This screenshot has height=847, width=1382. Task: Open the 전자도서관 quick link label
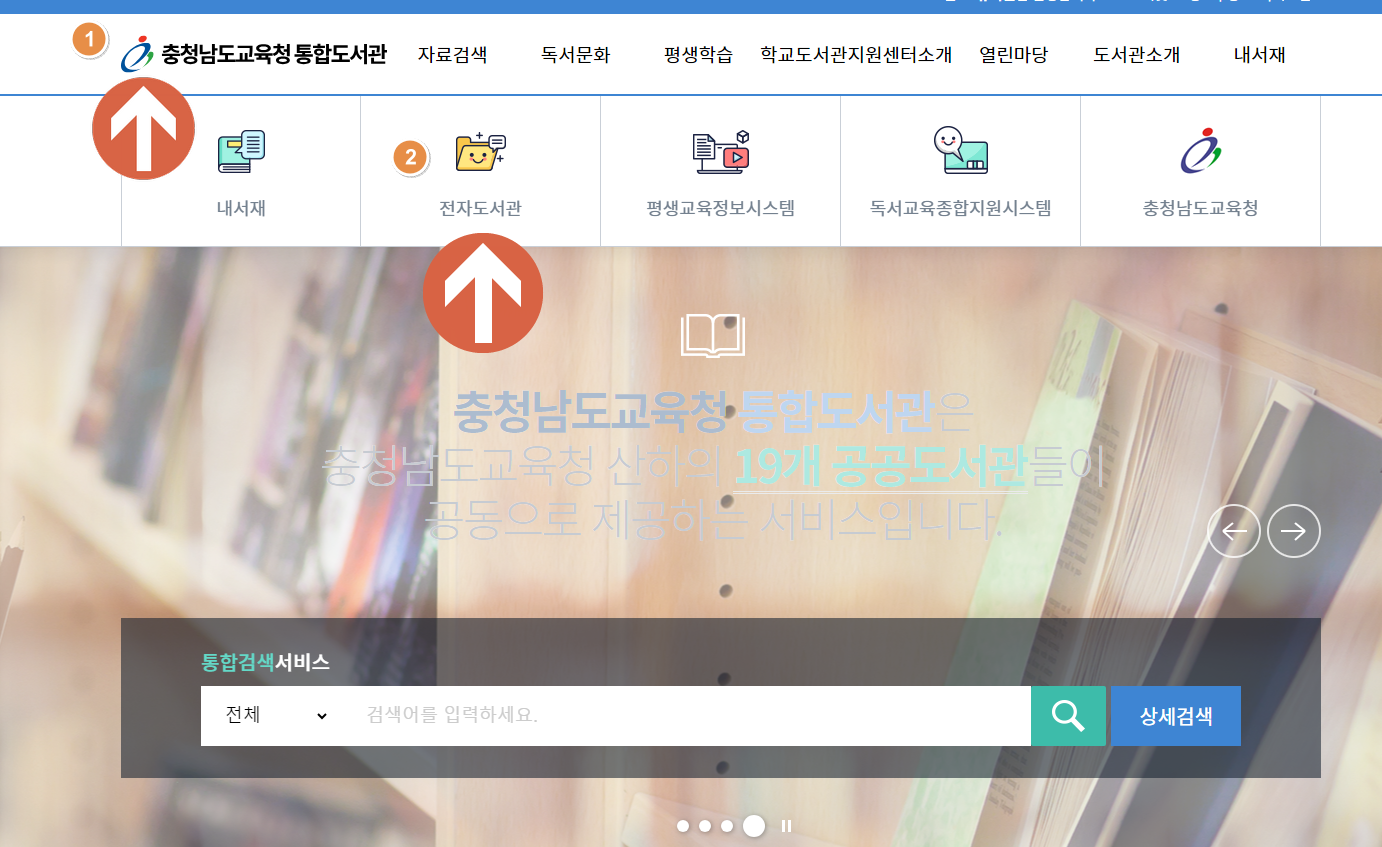(x=480, y=209)
